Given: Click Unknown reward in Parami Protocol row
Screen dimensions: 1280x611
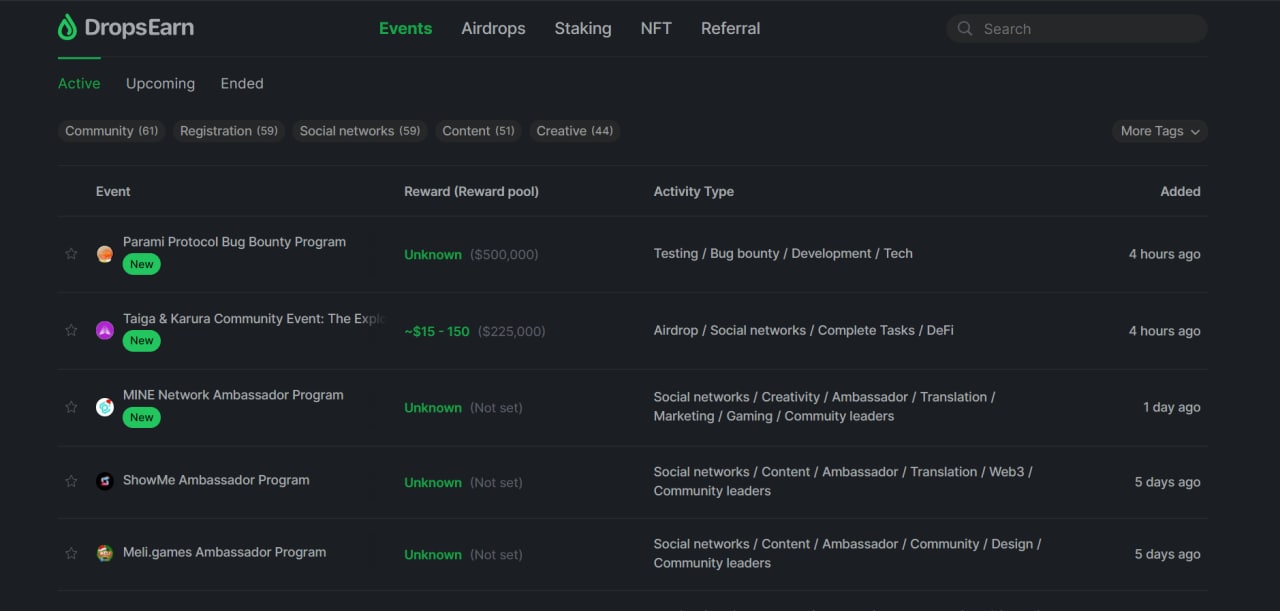Looking at the screenshot, I should [x=433, y=255].
